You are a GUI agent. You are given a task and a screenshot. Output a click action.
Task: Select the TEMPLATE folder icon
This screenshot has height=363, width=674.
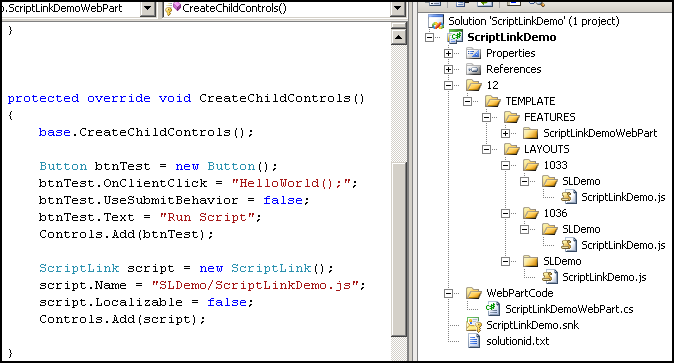(493, 101)
